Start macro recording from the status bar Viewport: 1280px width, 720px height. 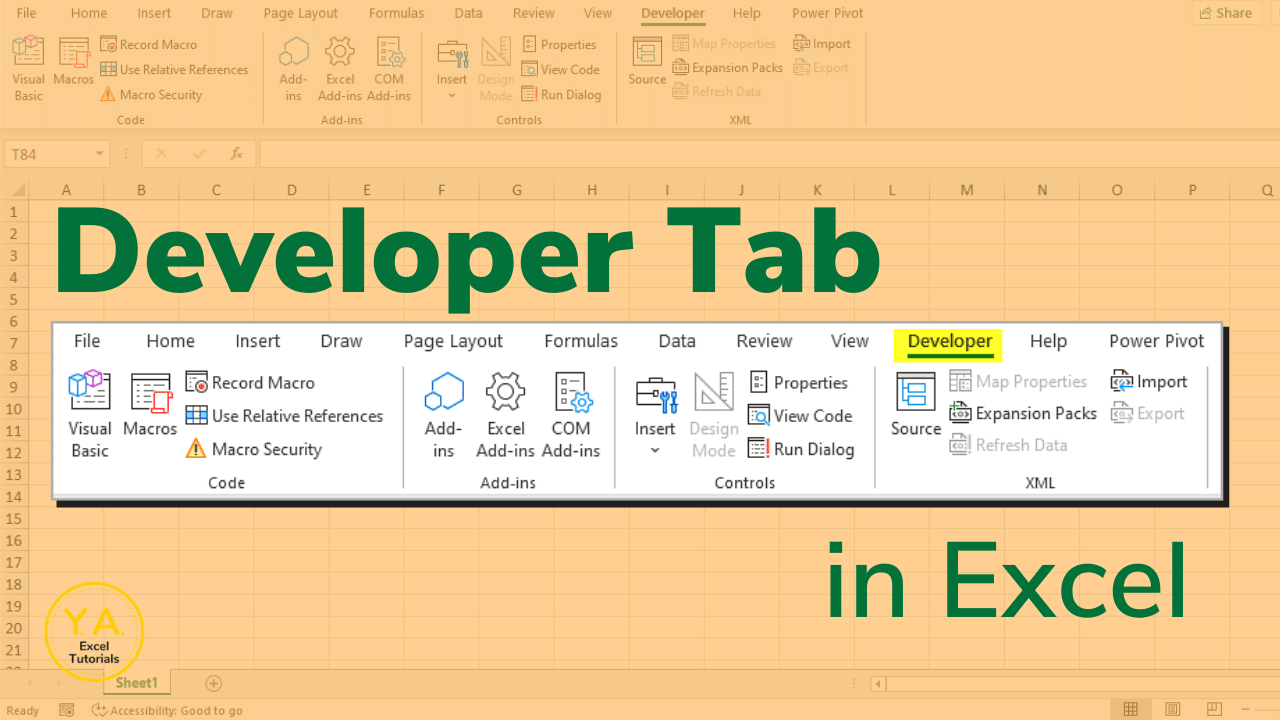pyautogui.click(x=67, y=709)
